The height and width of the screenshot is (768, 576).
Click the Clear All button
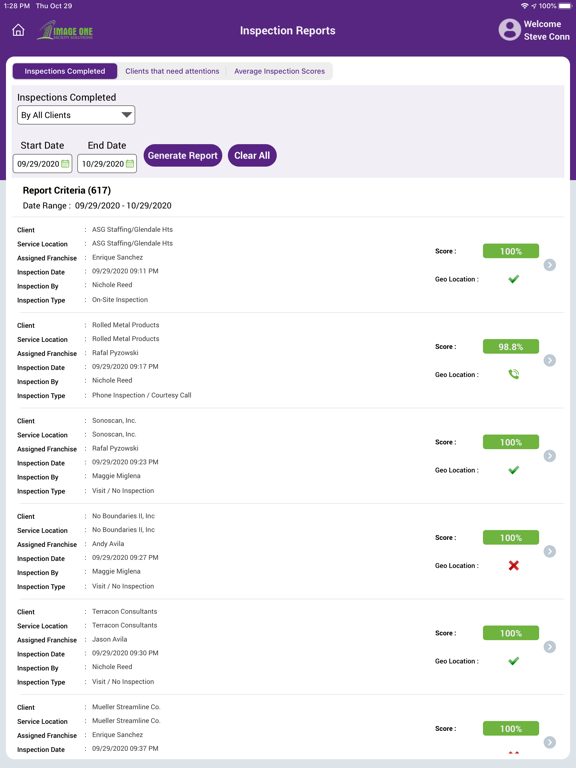tap(252, 156)
